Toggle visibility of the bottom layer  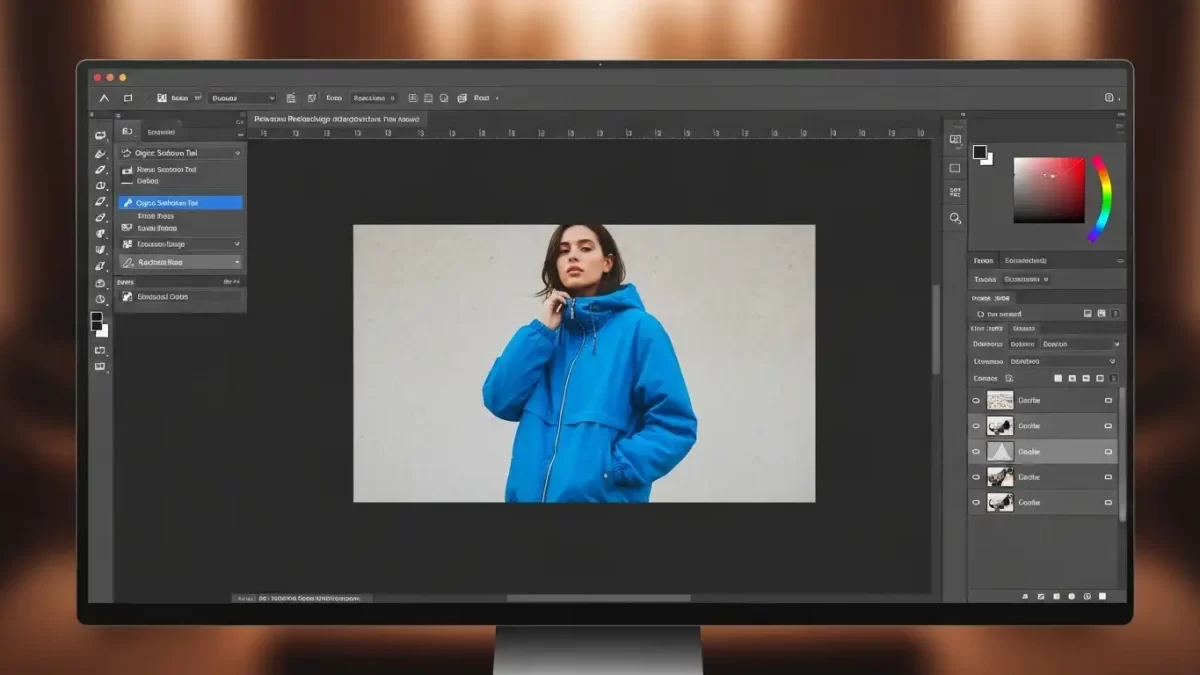(975, 502)
